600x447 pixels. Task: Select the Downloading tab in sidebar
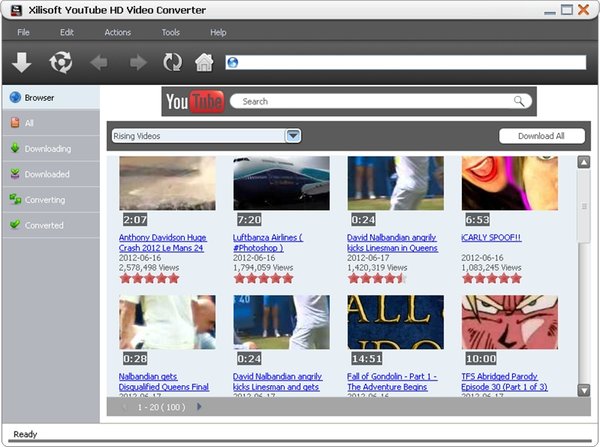click(x=48, y=149)
